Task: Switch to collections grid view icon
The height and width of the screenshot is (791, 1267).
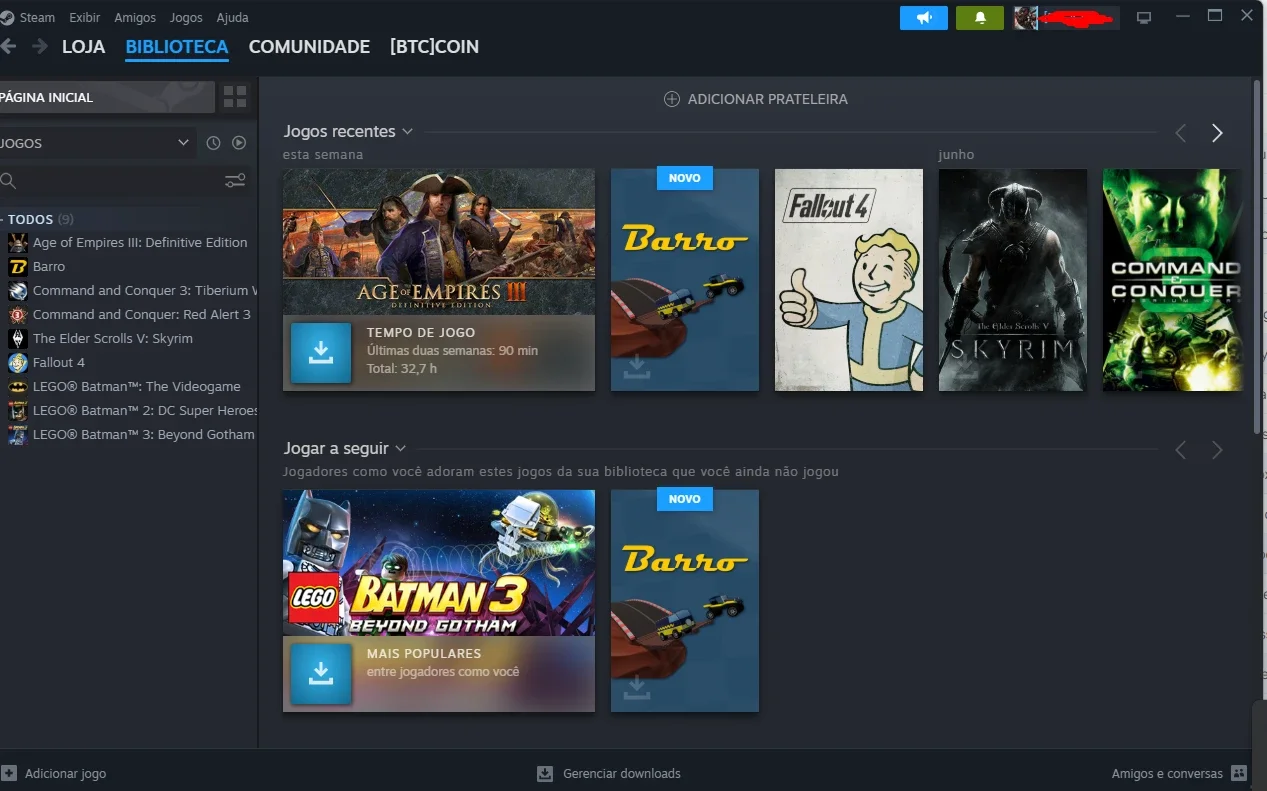Action: (235, 97)
